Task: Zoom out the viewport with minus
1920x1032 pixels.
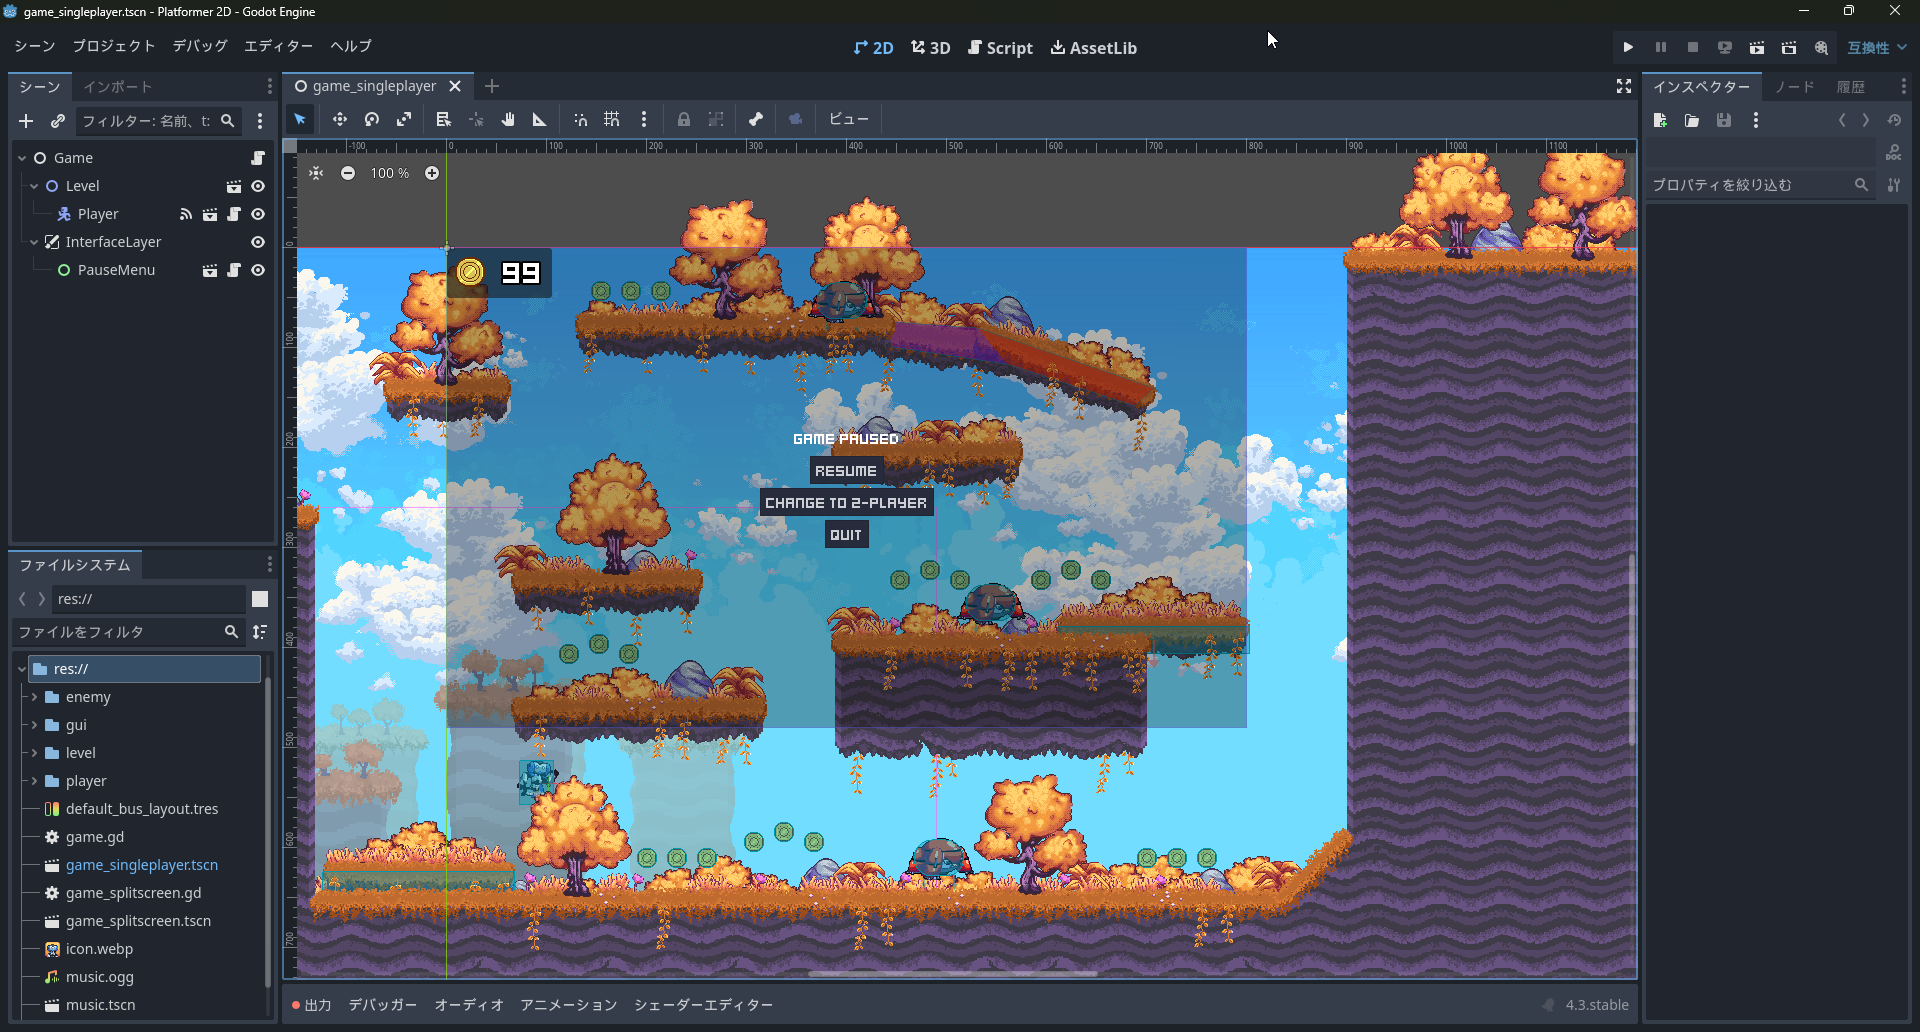Action: click(348, 173)
